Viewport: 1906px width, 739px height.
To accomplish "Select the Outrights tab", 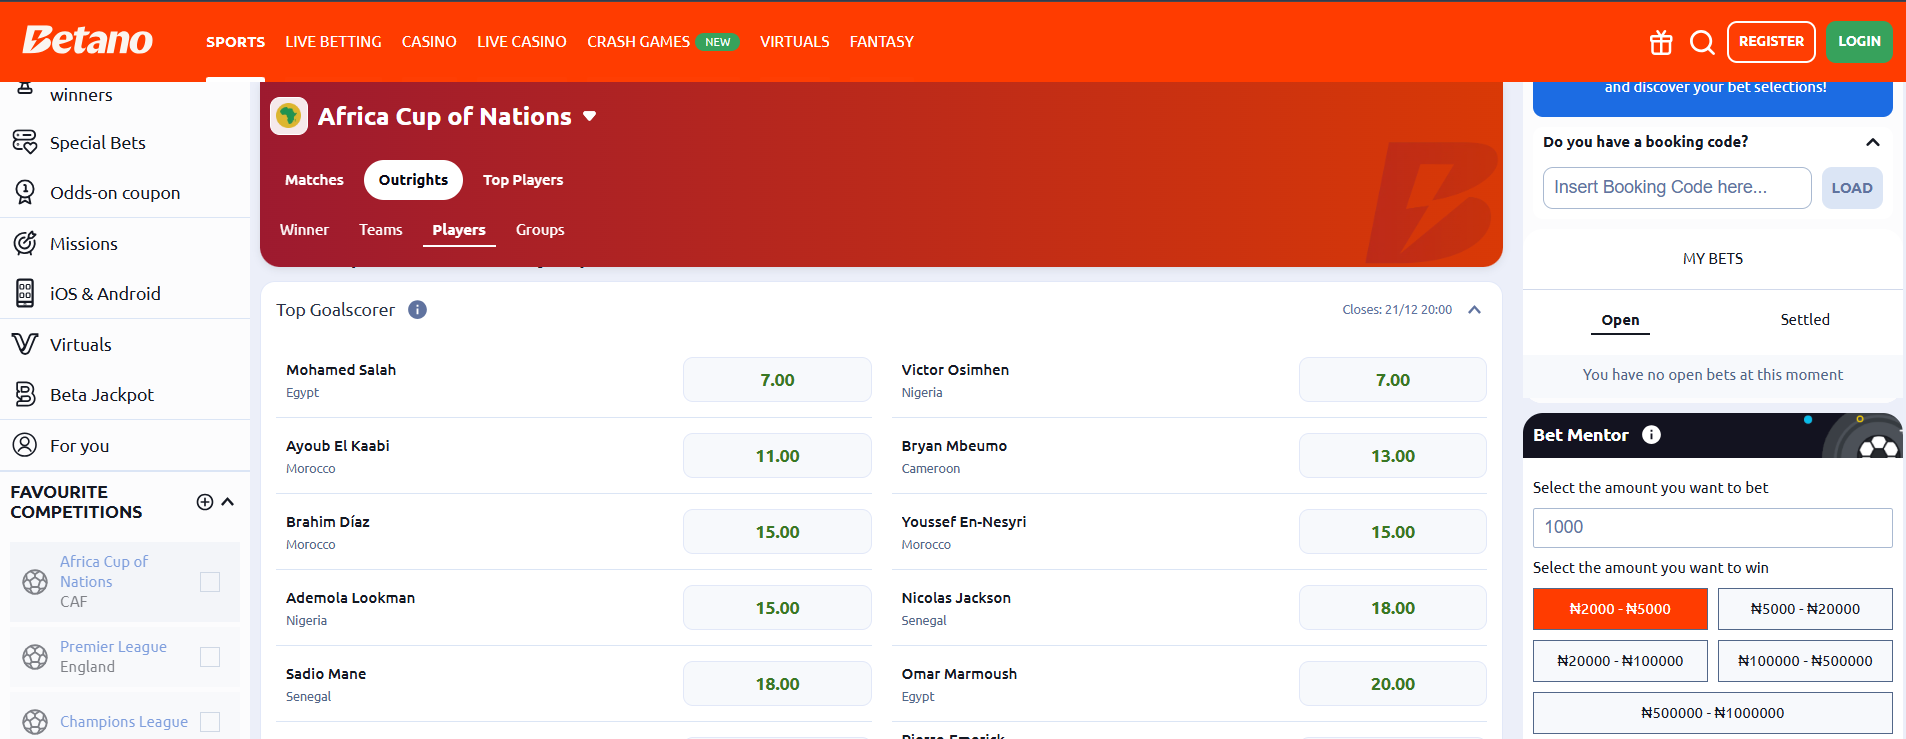I will (413, 180).
